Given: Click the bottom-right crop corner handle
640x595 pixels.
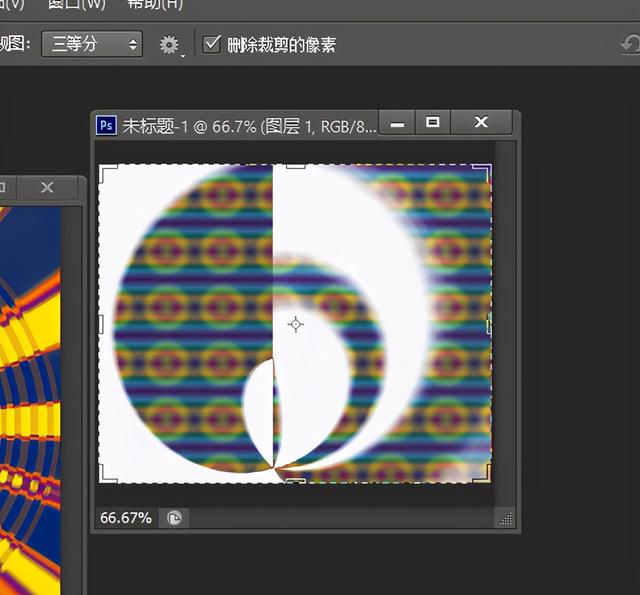Looking at the screenshot, I should pos(481,473).
